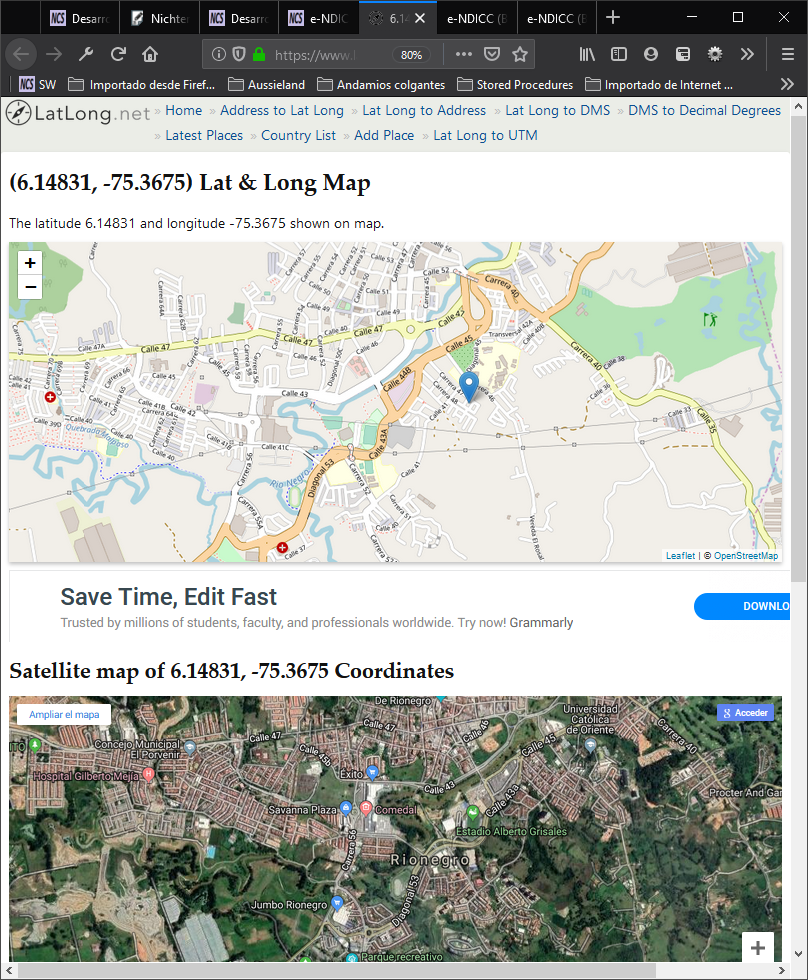
Task: Click the map zoom in plus button
Action: 30,263
